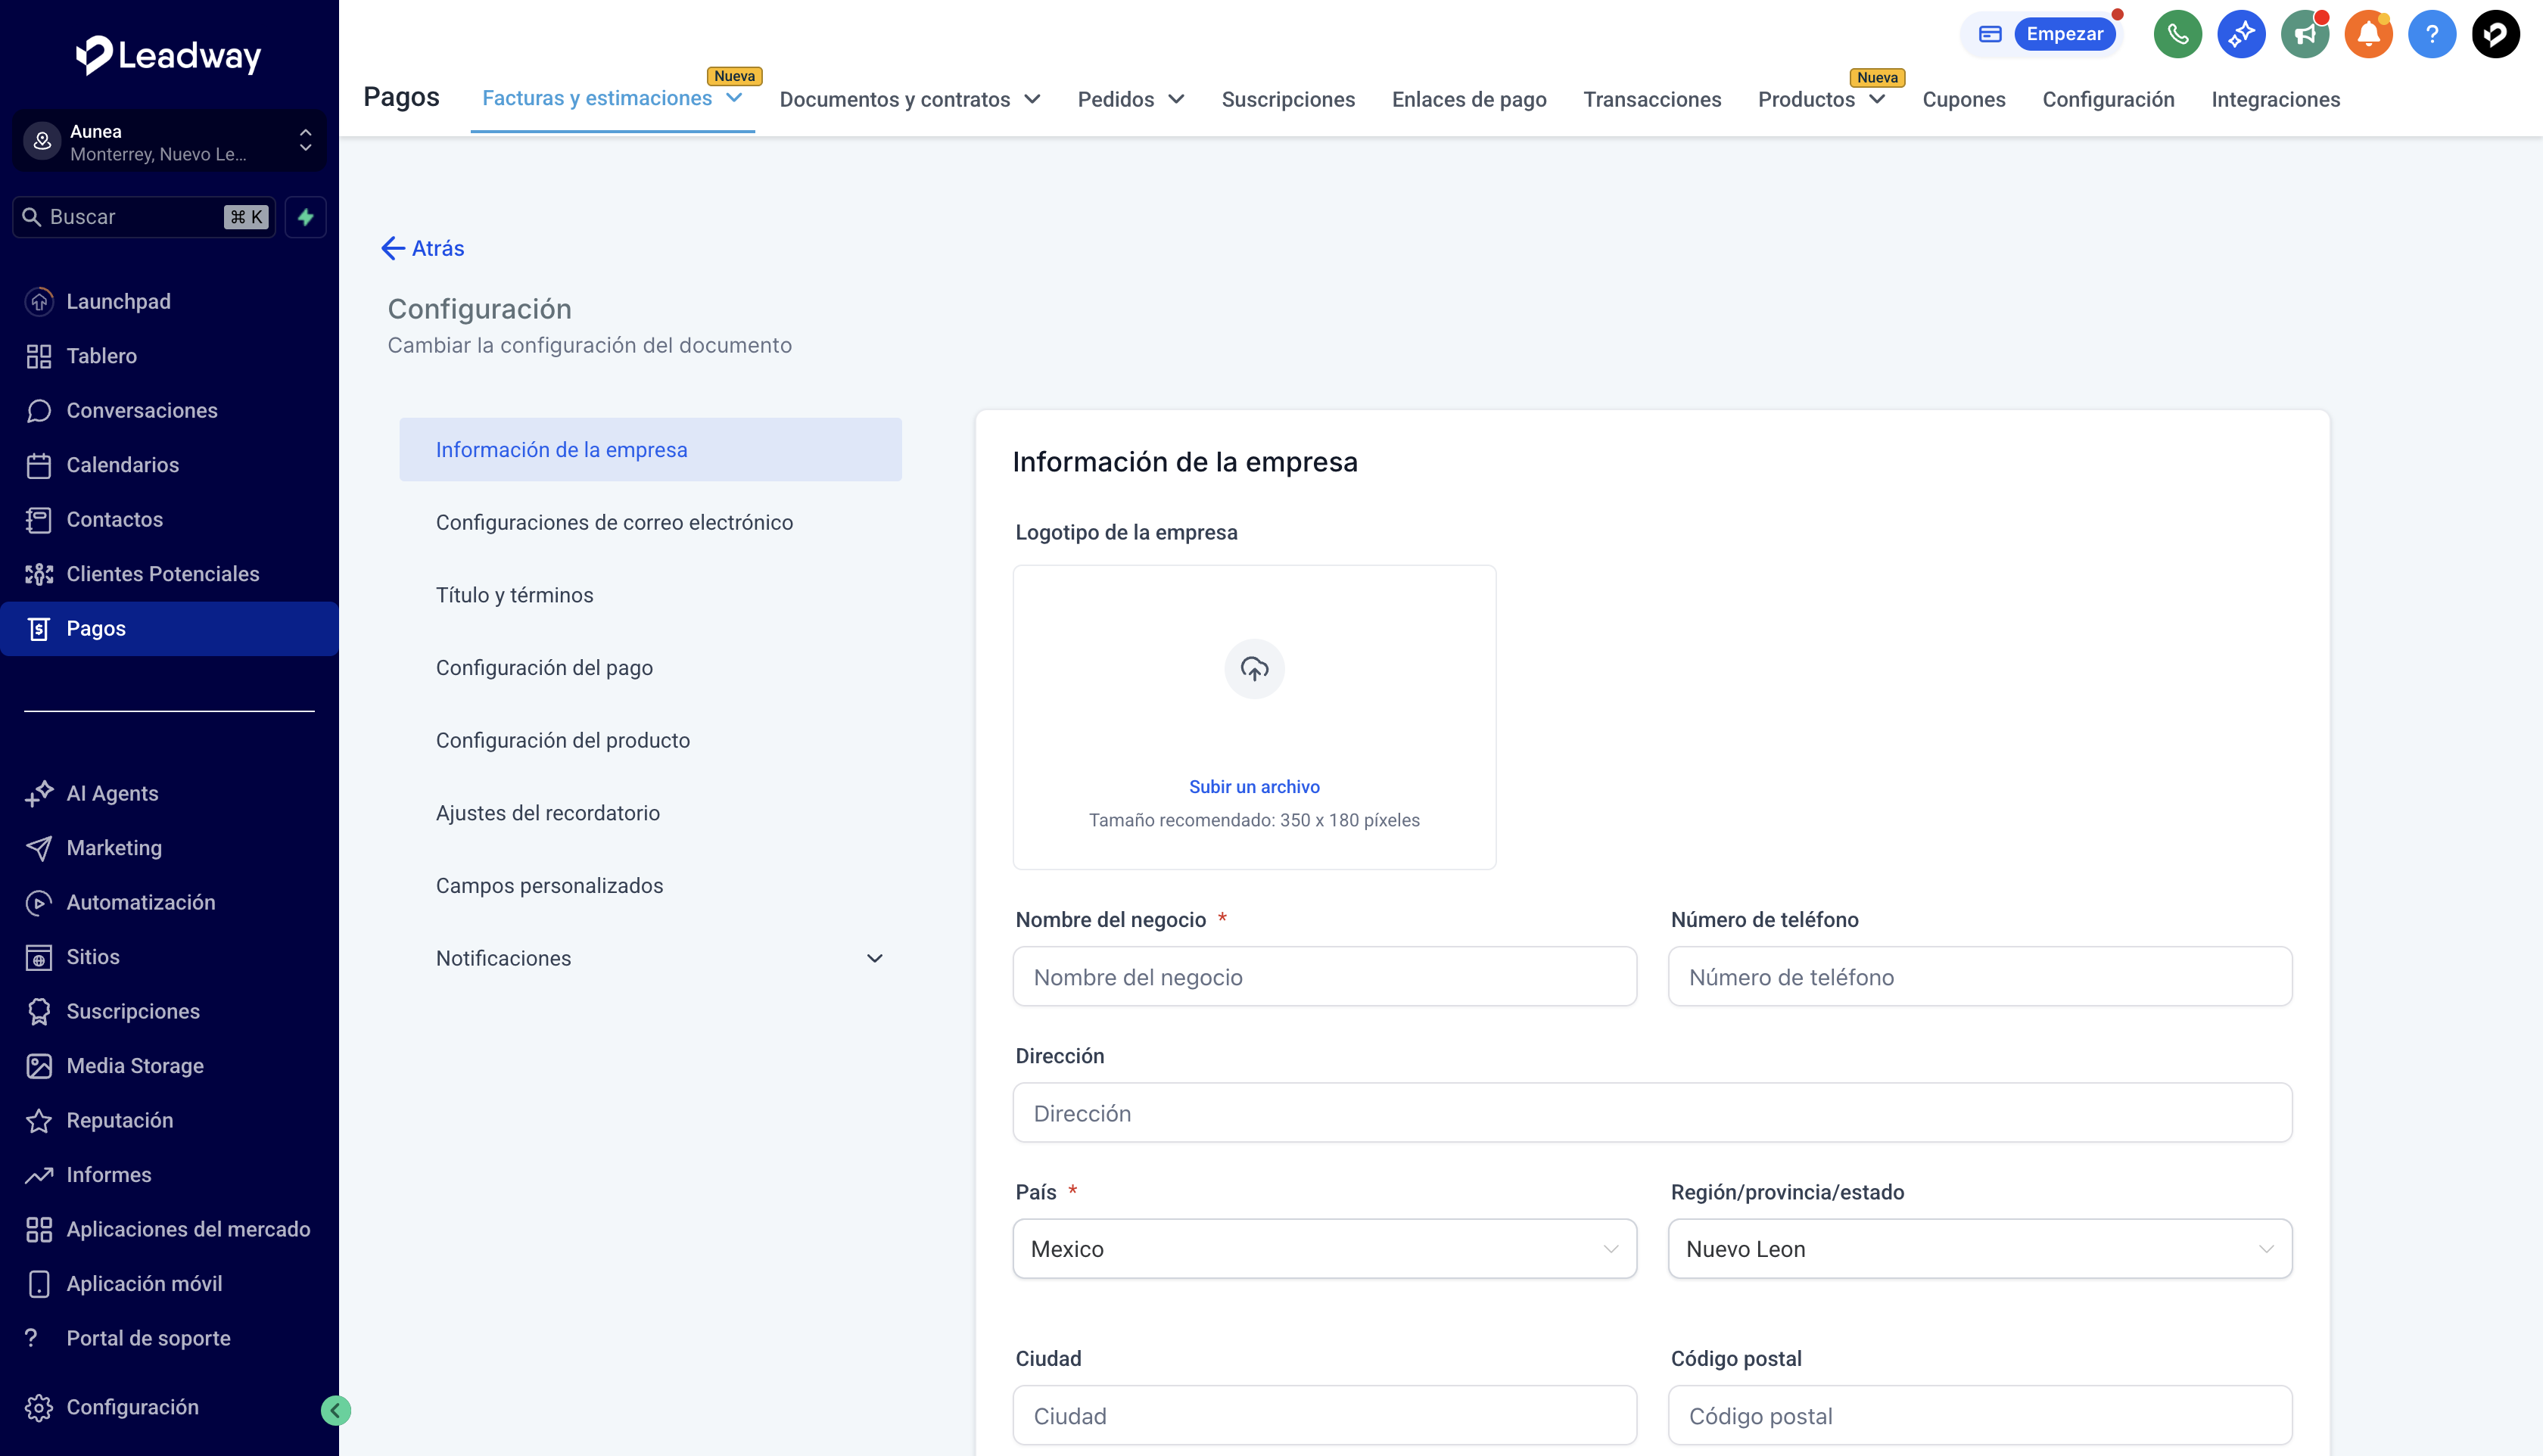
Task: Select Título y términos settings item
Action: 514,595
